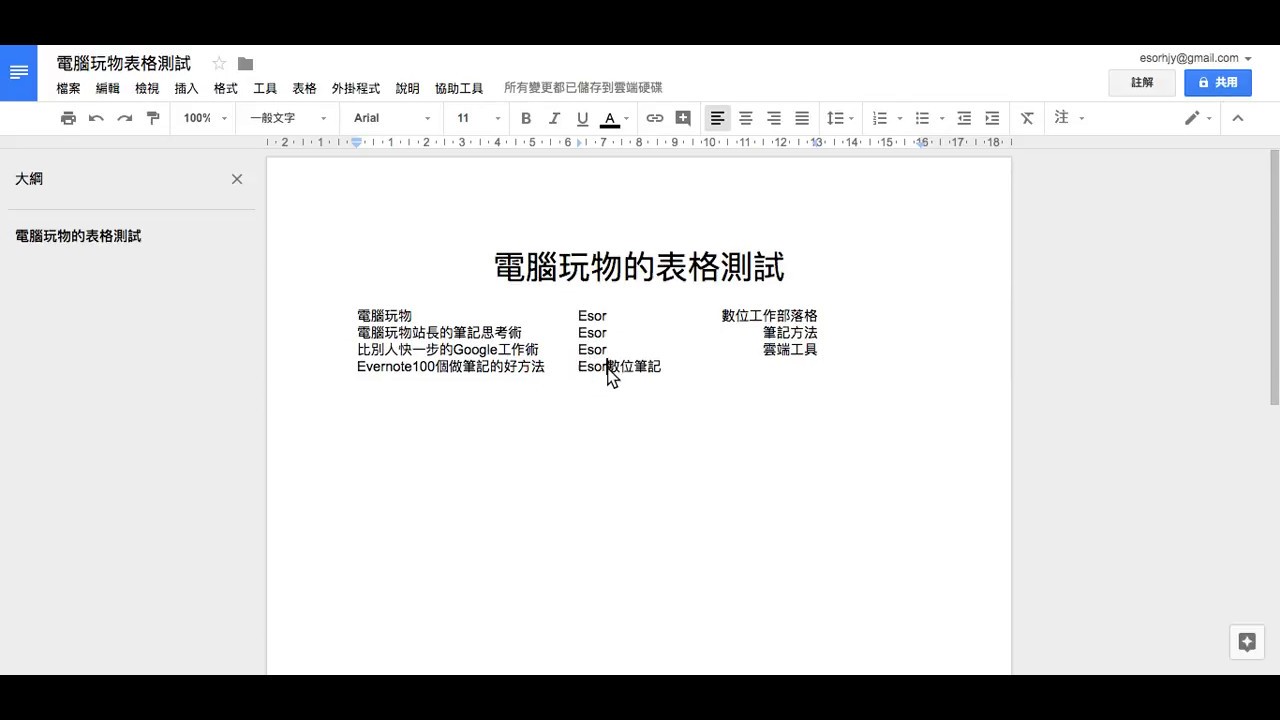Toggle numbered list
The height and width of the screenshot is (720, 1280).
coord(880,118)
